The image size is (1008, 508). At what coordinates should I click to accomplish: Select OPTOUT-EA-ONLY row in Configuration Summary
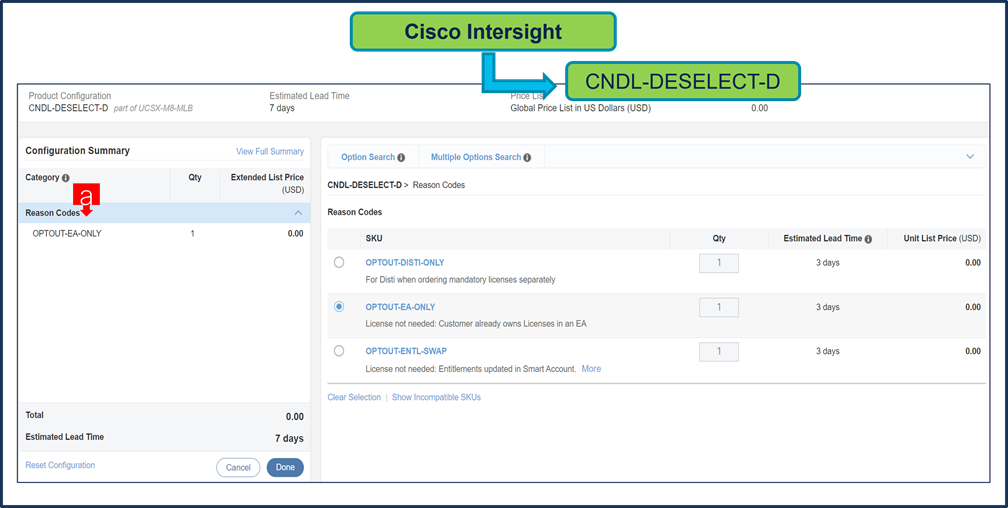(165, 234)
